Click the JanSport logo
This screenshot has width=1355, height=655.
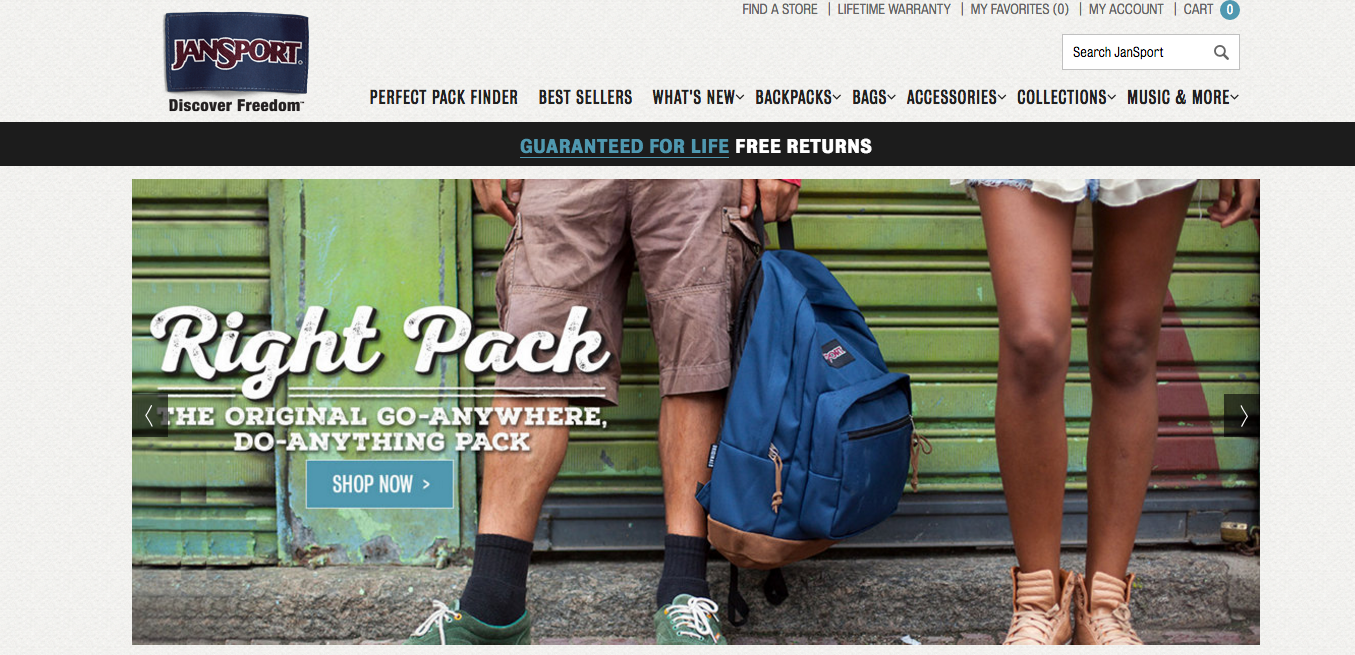[236, 61]
